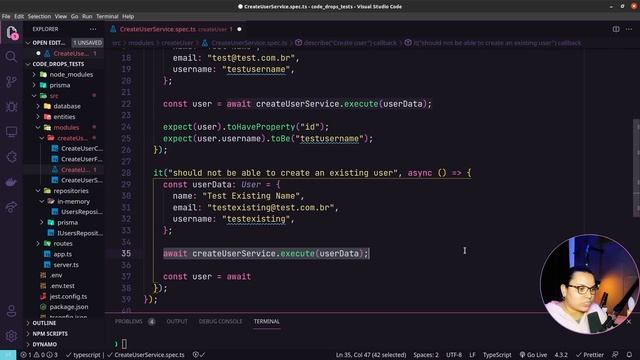This screenshot has height=360, width=640.
Task: Switch to the Problems panel tab
Action: tap(134, 322)
